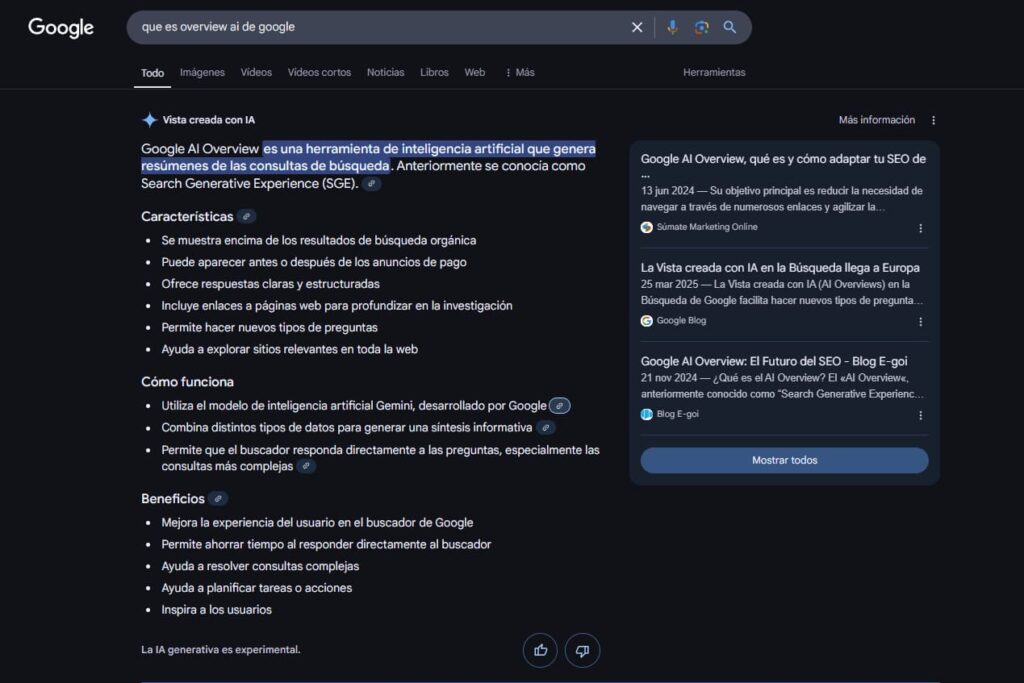The width and height of the screenshot is (1024, 683).
Task: Open source link icon next to Características
Action: [246, 217]
